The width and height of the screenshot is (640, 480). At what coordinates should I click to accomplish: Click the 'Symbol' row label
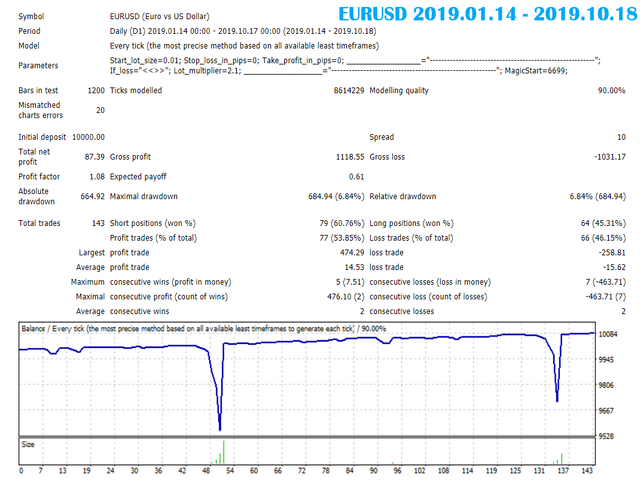(x=31, y=16)
